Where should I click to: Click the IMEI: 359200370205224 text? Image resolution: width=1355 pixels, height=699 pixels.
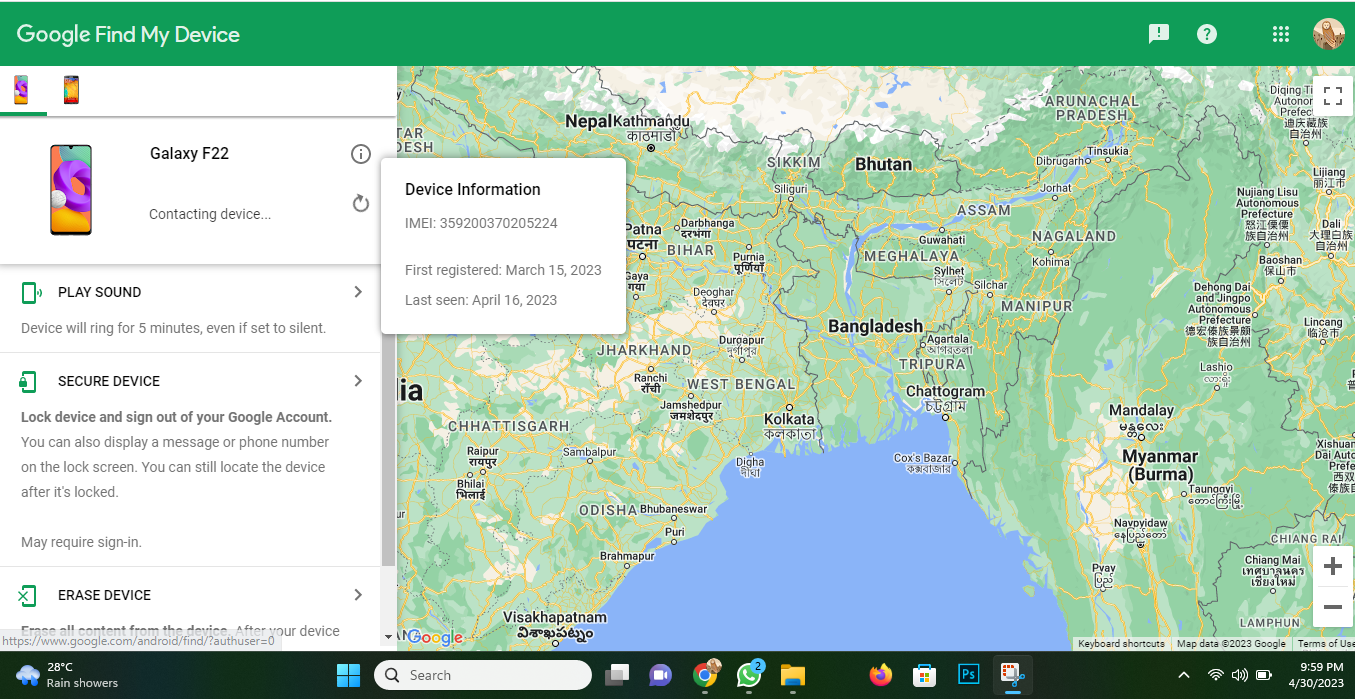[x=481, y=223]
